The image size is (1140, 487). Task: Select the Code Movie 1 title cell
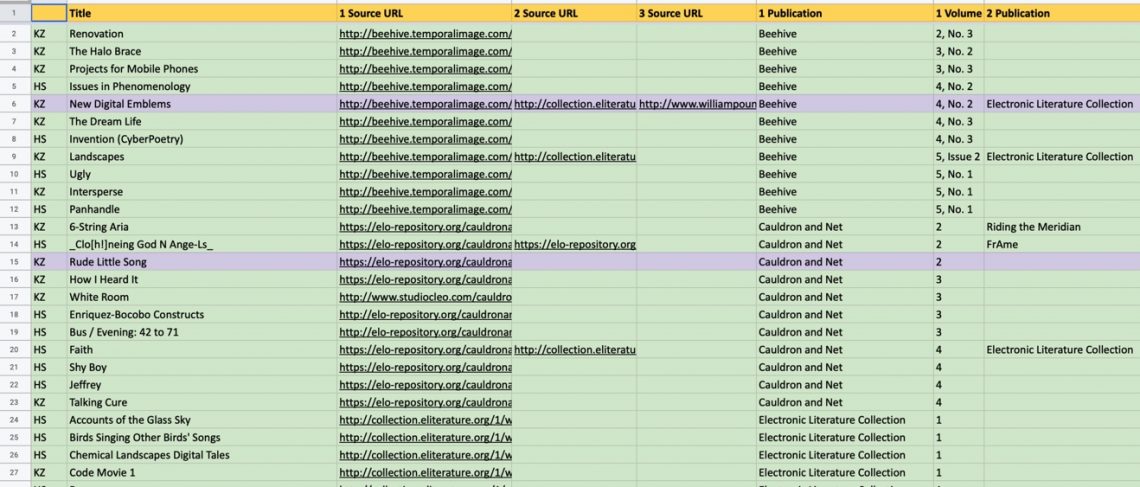(202, 472)
